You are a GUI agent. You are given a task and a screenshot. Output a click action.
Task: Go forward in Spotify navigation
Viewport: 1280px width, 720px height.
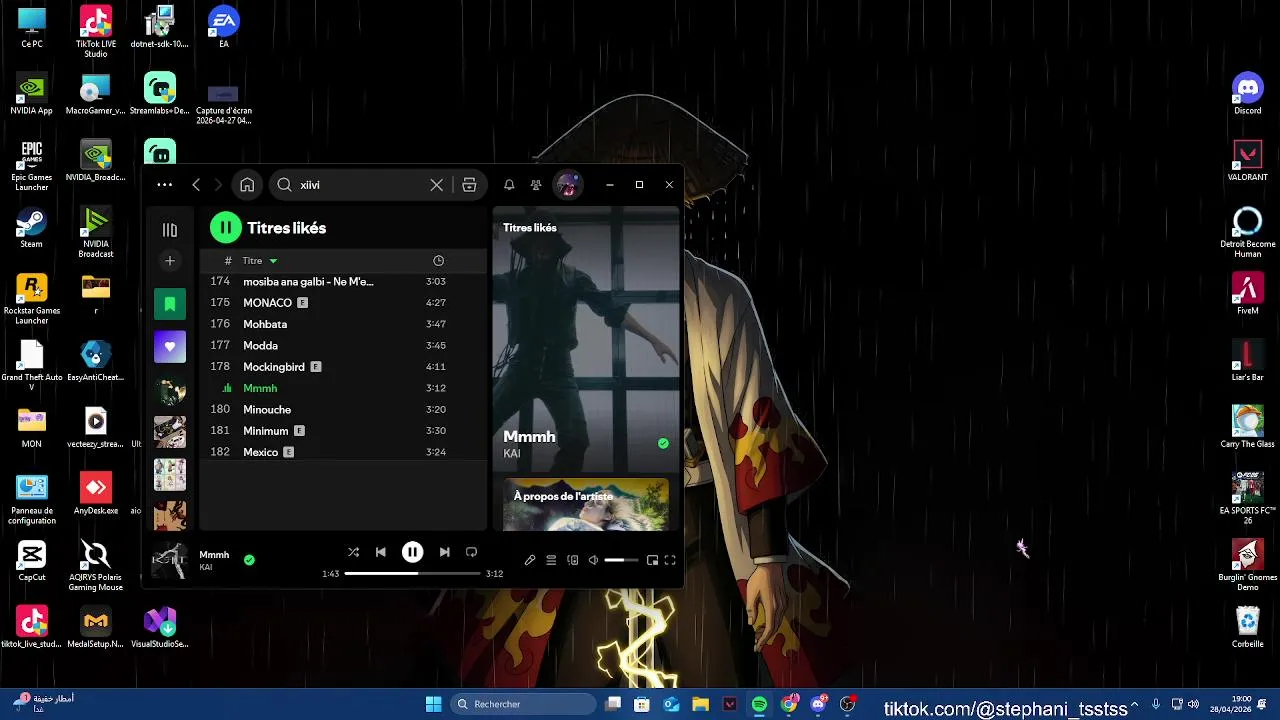coord(218,185)
